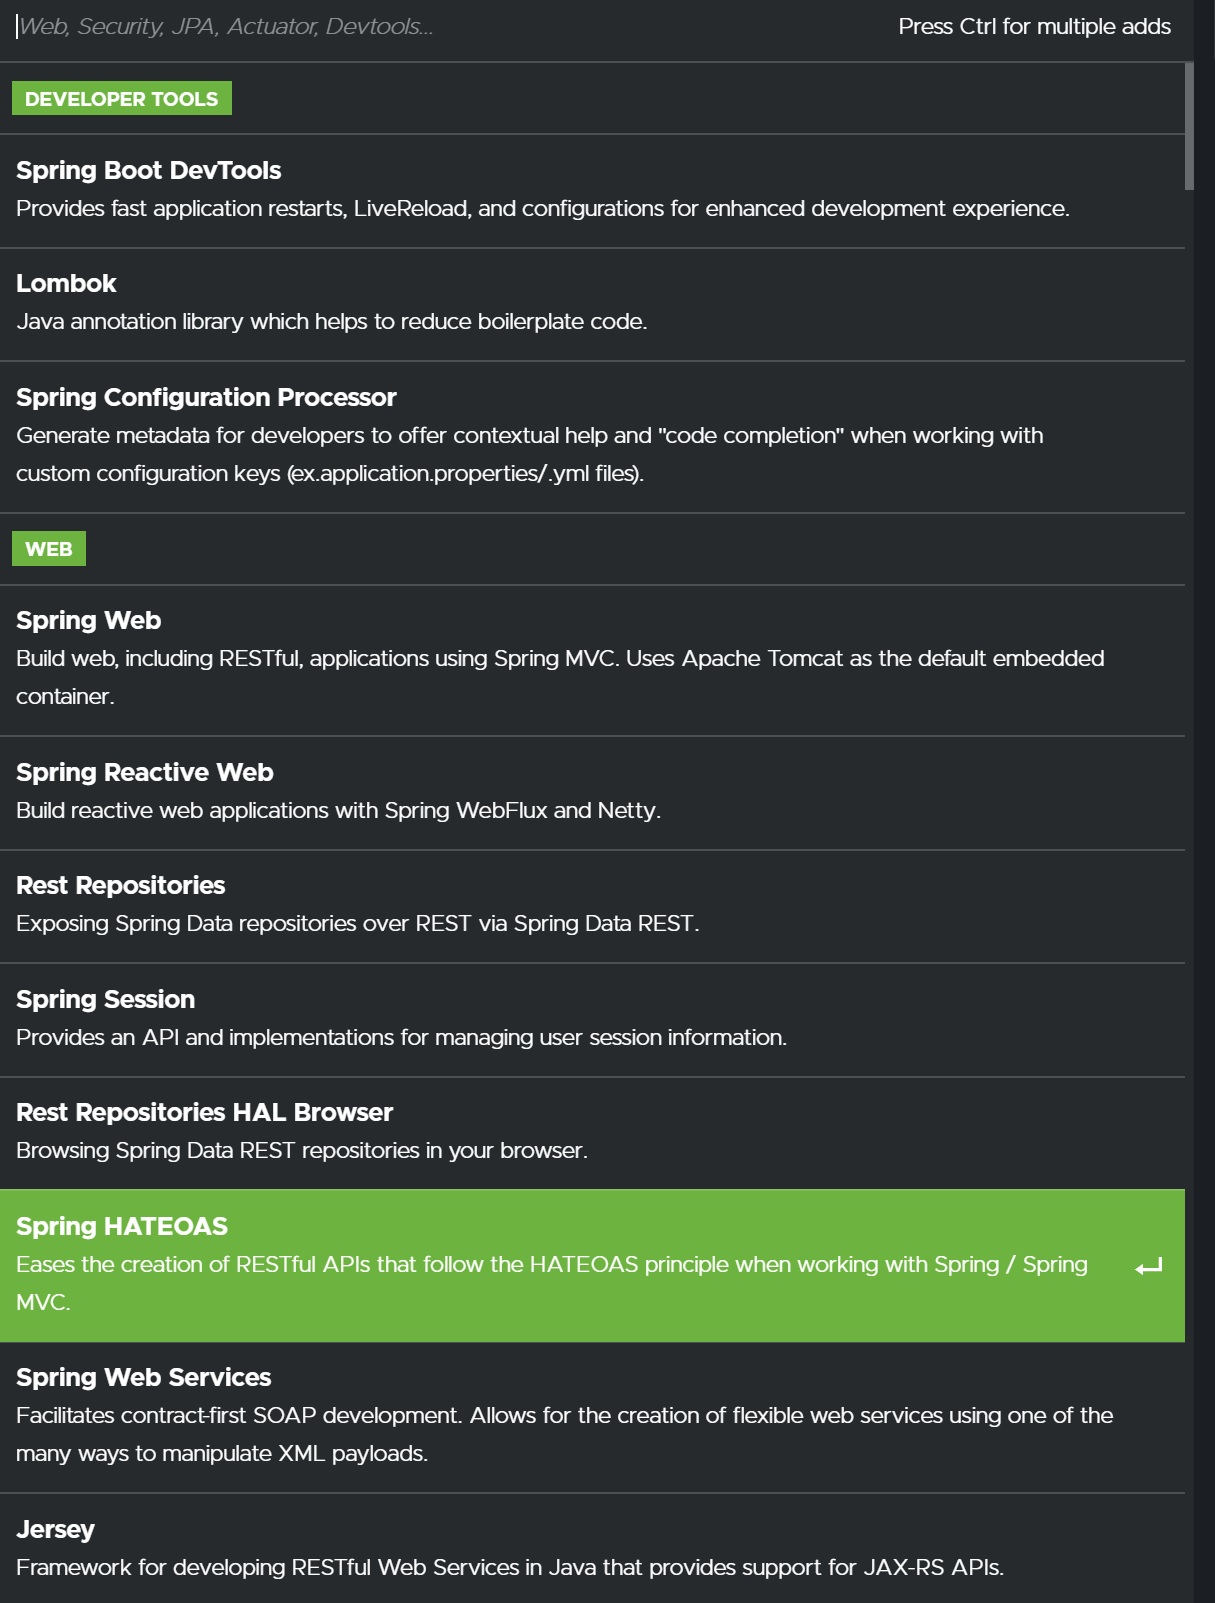
Task: Select the Jersey dependency
Action: click(x=55, y=1530)
